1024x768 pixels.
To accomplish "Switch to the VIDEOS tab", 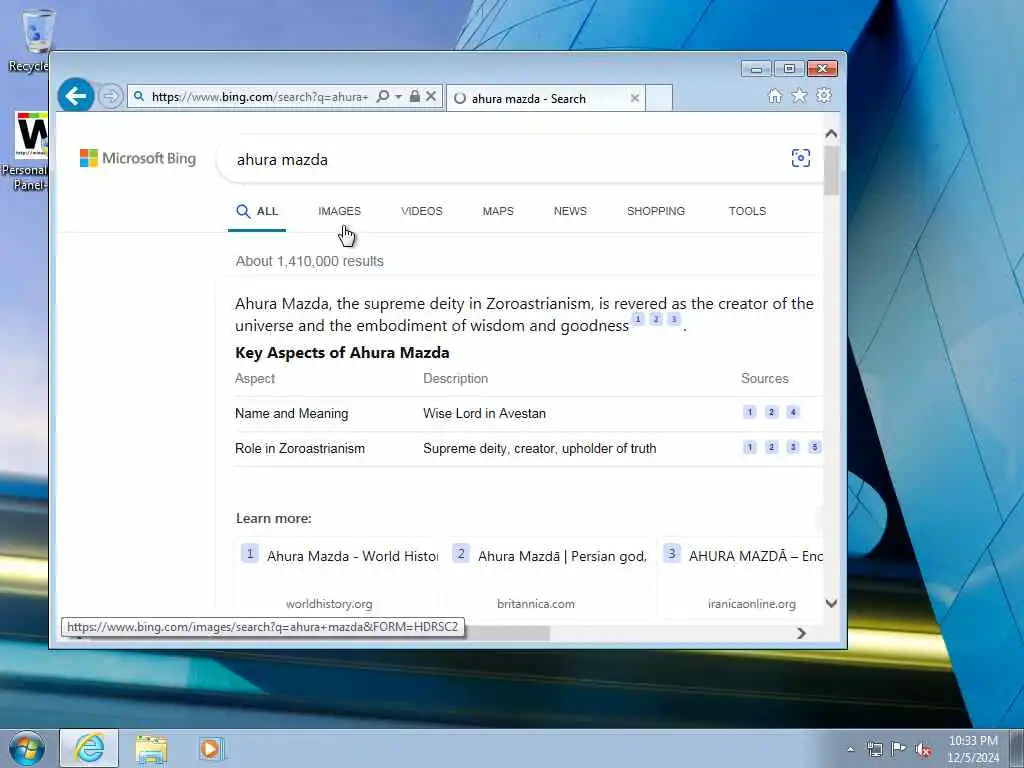I will (x=422, y=211).
